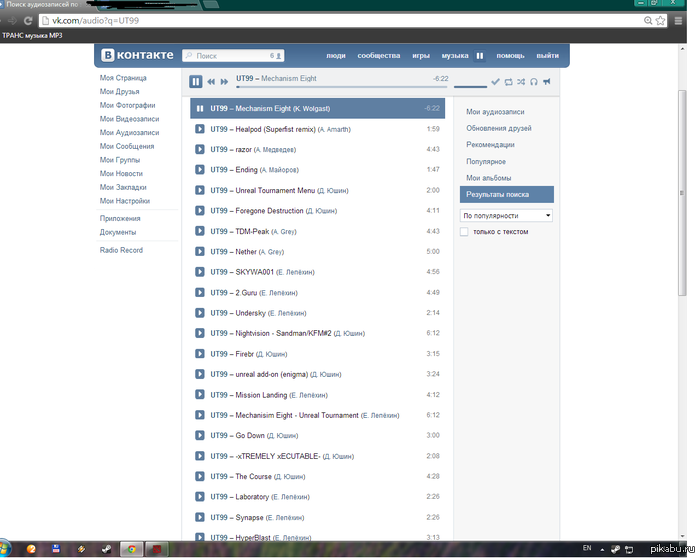Screen dimensions: 700x560
Task: Open the 'Radio Record' sidebar link
Action: 121,250
